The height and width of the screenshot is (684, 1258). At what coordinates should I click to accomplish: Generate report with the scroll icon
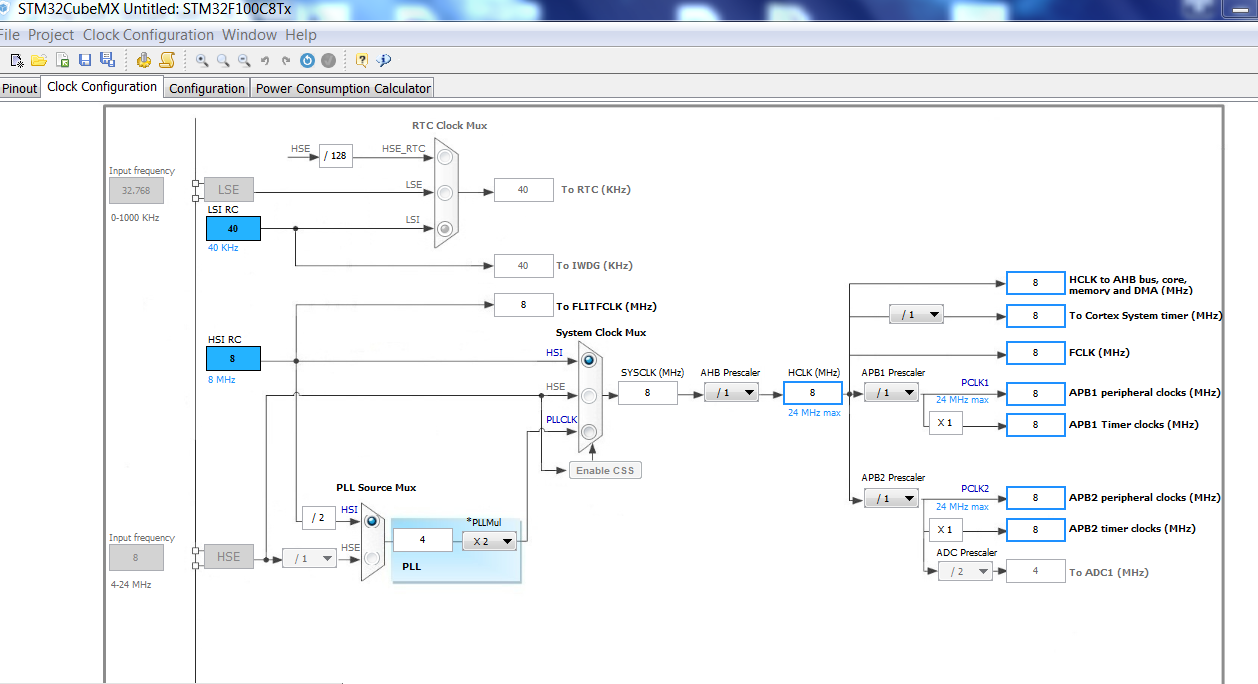[x=167, y=60]
